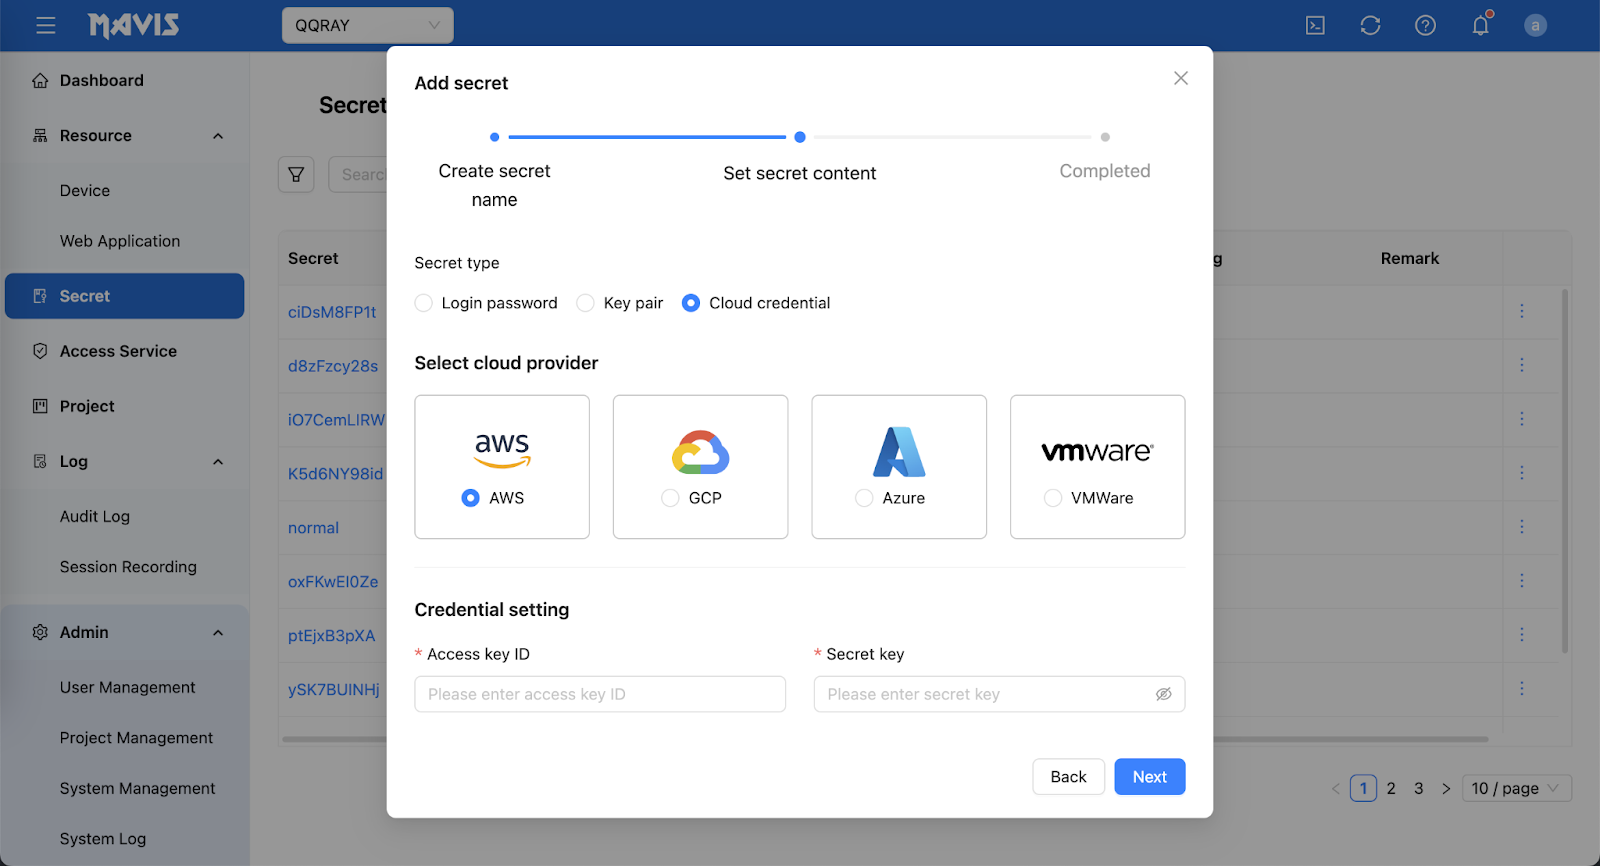Open row actions for K5d6NY98id row

[1522, 473]
